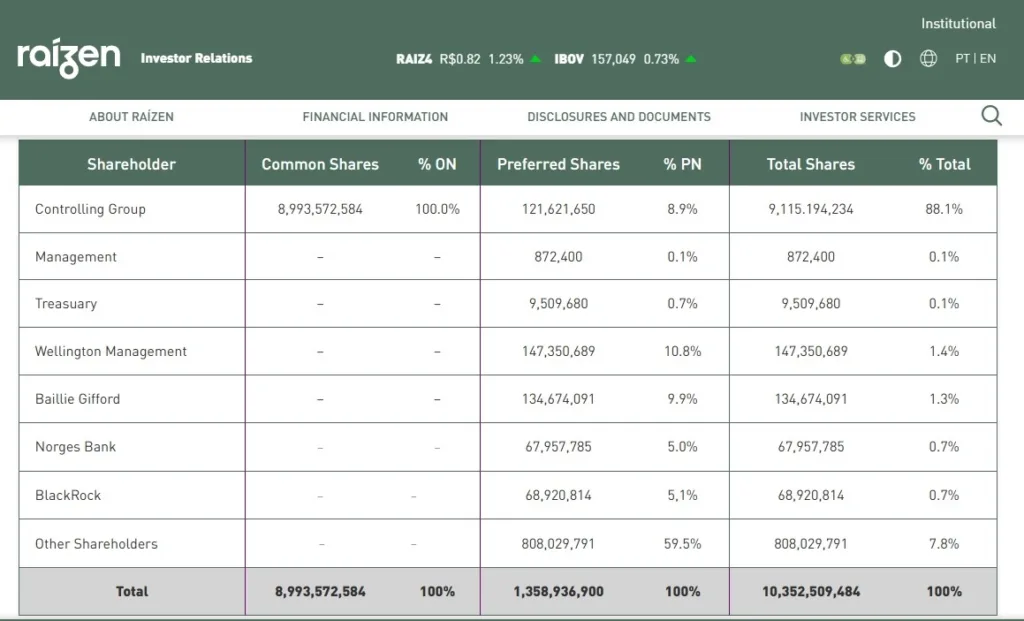Screen dimensions: 1024x621
Task: Click the RAIZ4 green up arrow
Action: (536, 59)
